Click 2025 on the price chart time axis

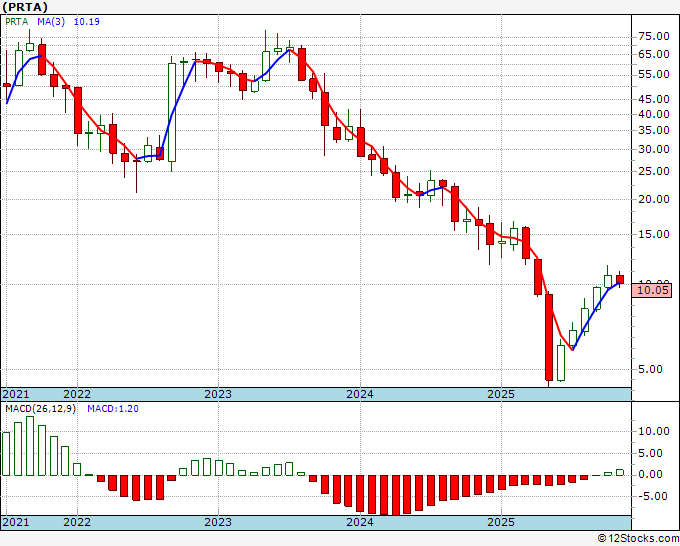point(501,394)
